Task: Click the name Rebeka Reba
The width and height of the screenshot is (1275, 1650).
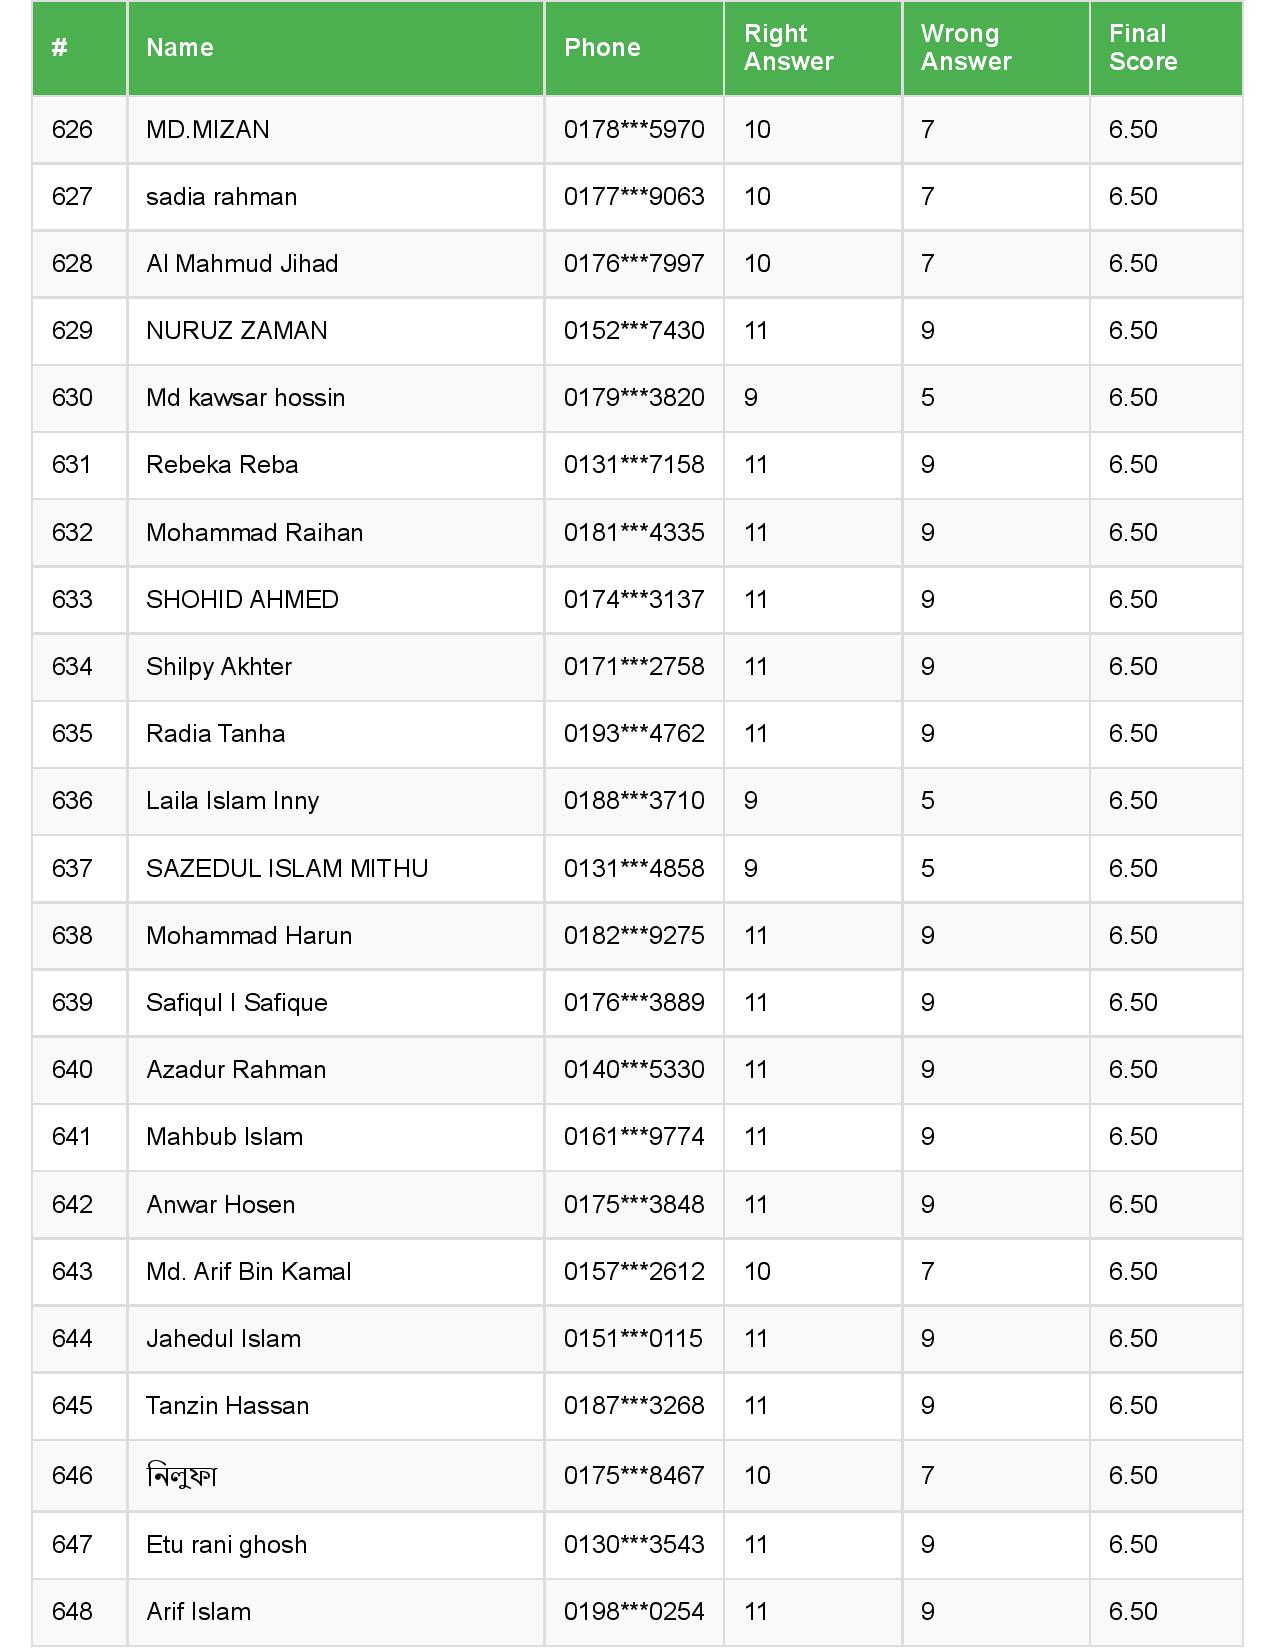Action: coord(222,465)
